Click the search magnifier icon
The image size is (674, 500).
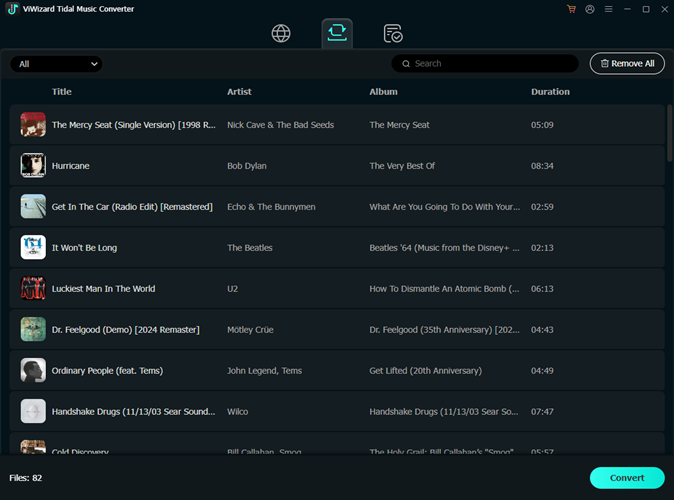point(406,64)
